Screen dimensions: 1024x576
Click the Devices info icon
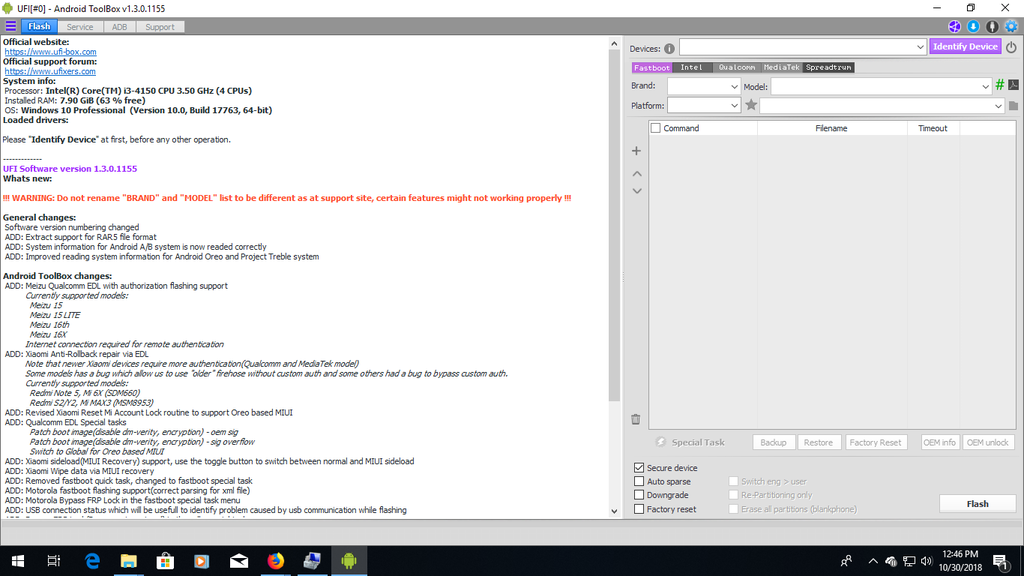point(669,48)
